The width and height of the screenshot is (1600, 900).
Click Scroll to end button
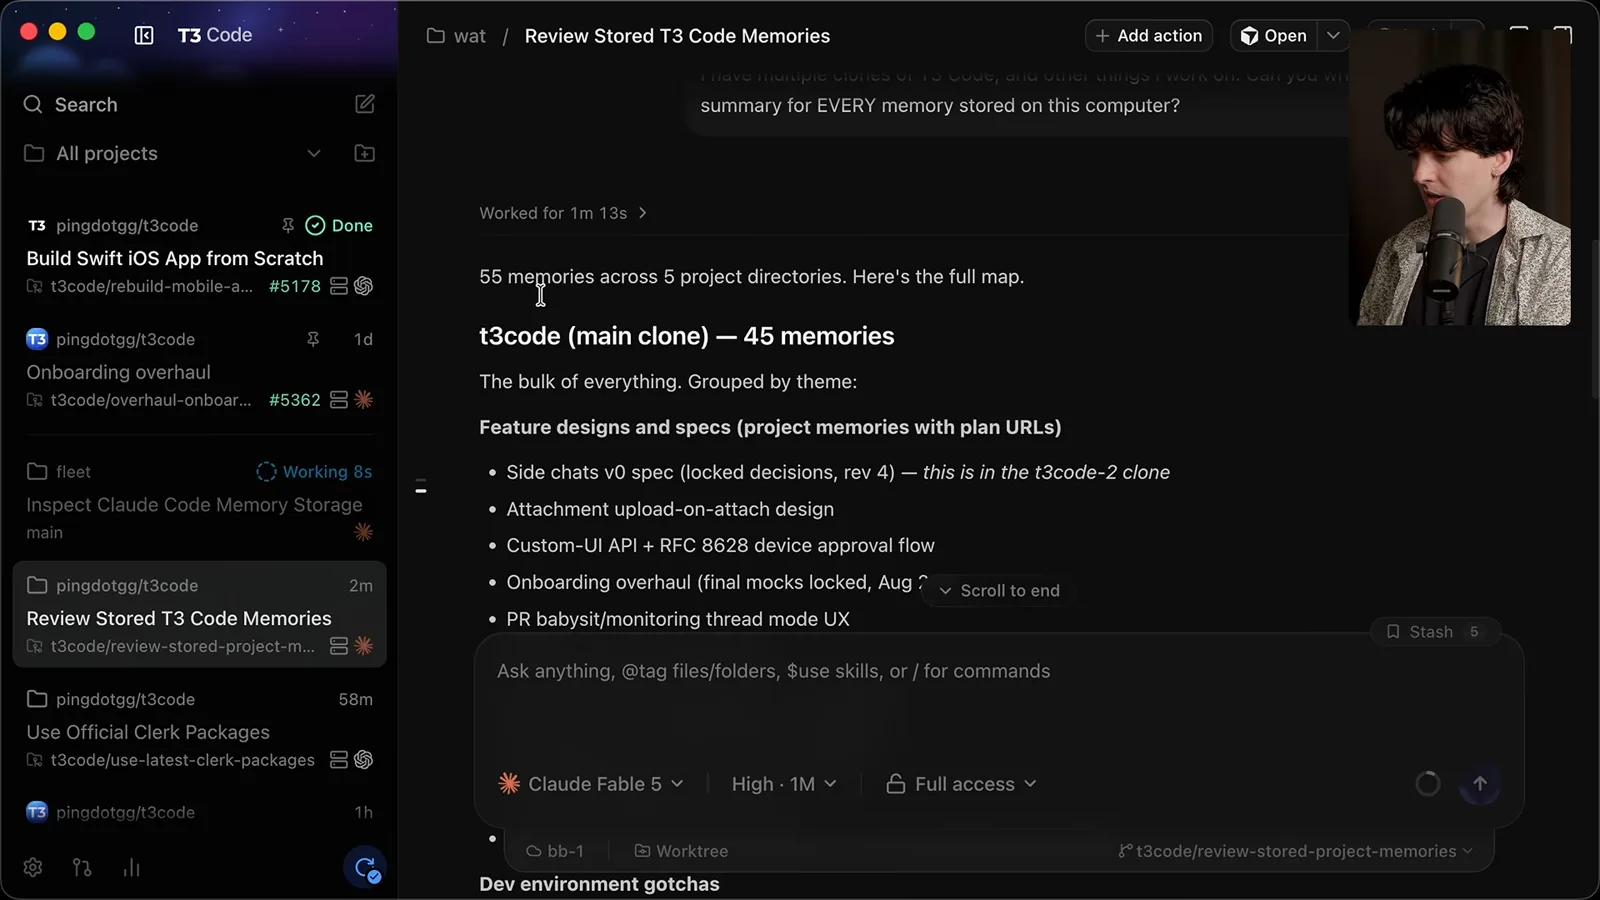point(998,591)
